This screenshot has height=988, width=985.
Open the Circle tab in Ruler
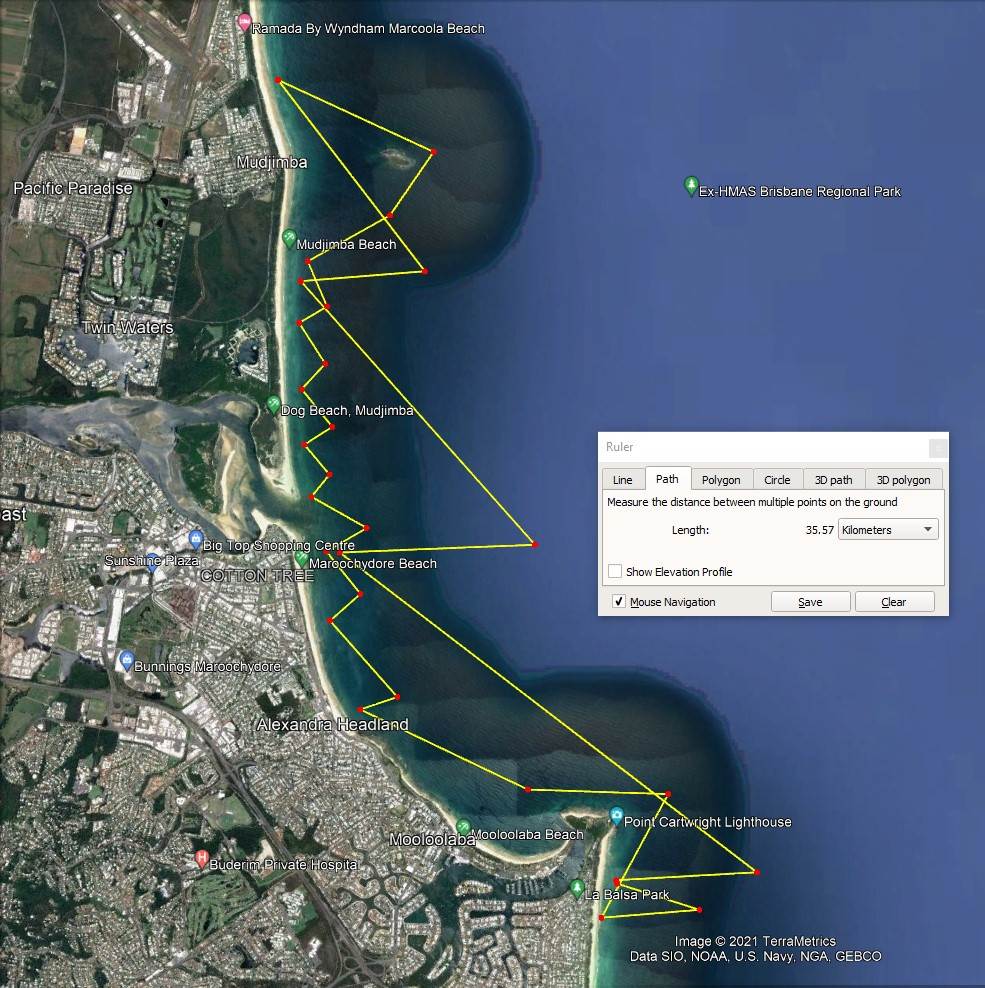click(777, 480)
